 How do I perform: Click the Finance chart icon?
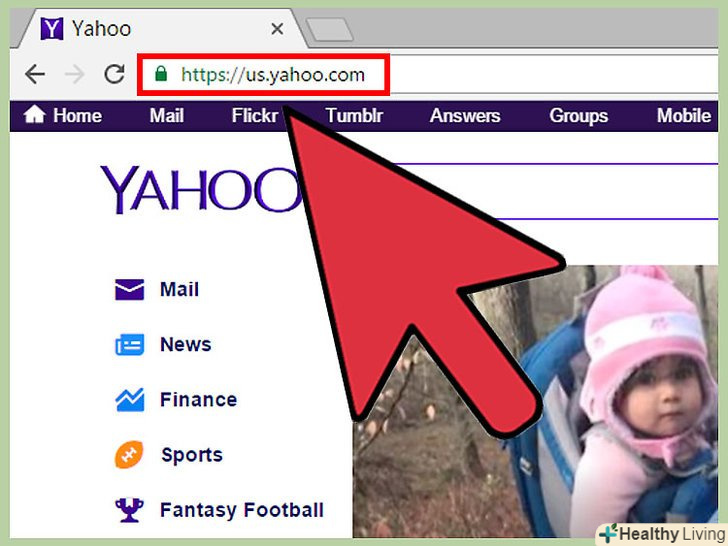pyautogui.click(x=130, y=400)
